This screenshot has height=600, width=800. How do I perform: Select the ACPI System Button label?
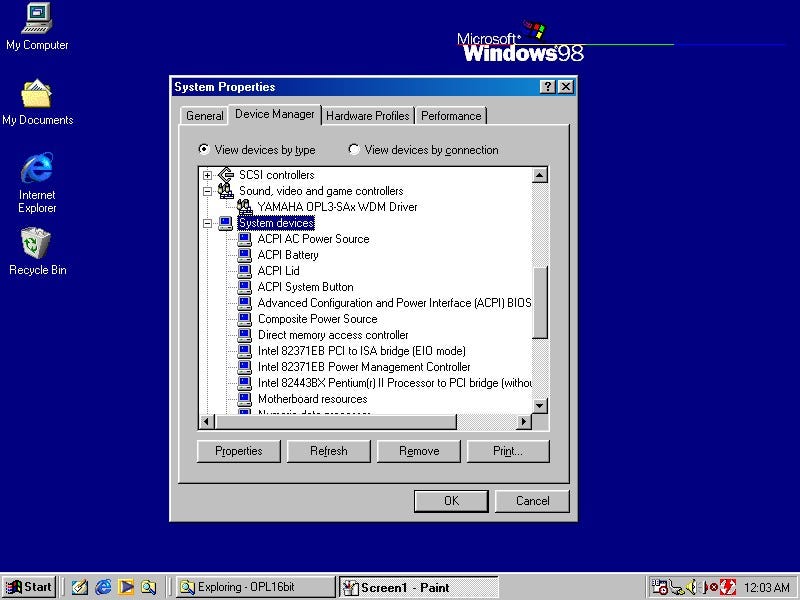point(305,287)
